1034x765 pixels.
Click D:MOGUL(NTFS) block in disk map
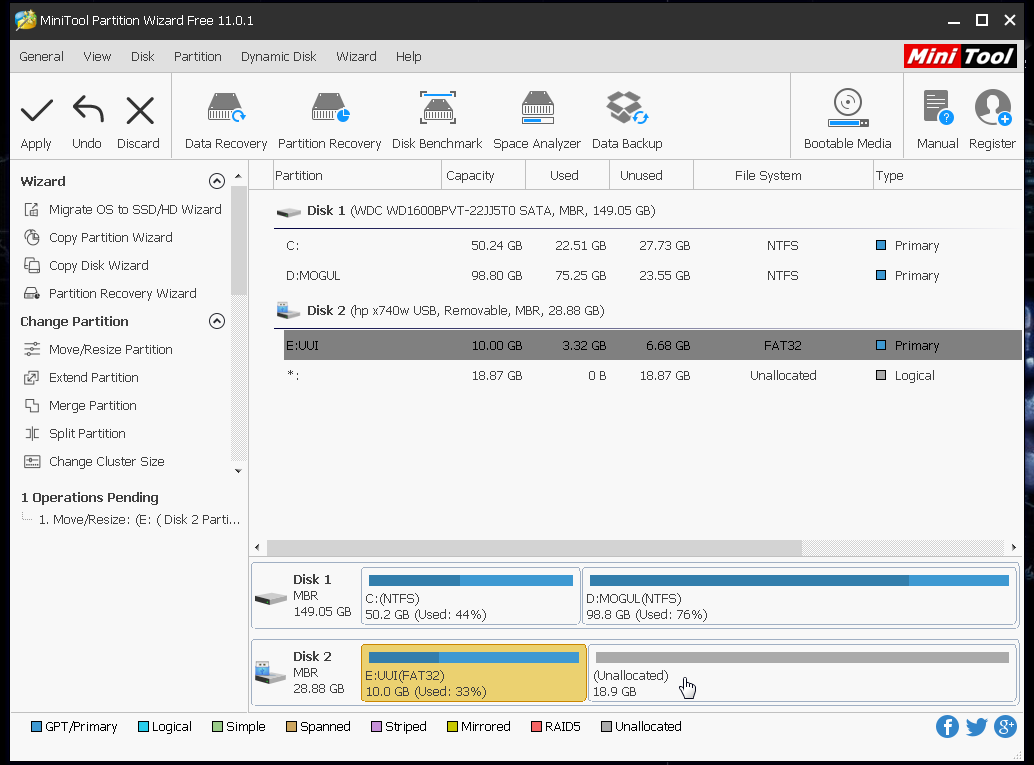[x=799, y=596]
